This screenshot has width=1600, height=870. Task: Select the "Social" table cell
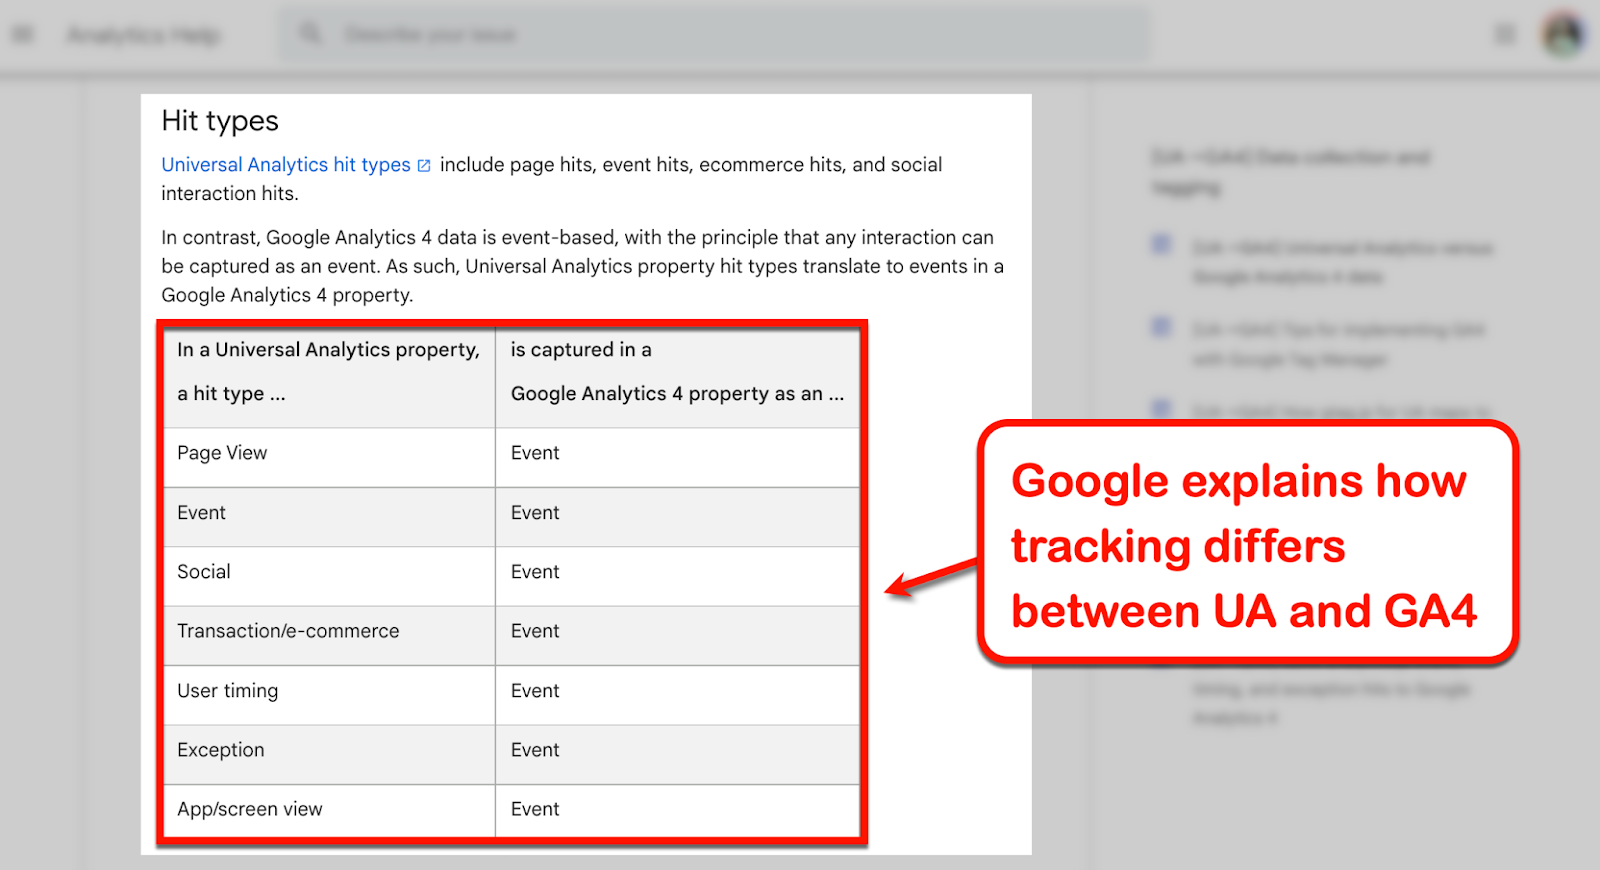330,576
